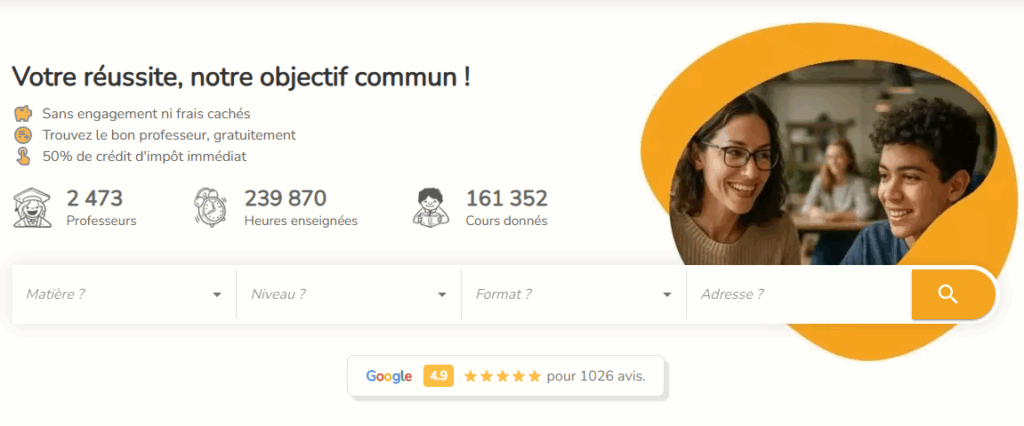
Task: Click the graduate professor icon
Action: [x=33, y=208]
